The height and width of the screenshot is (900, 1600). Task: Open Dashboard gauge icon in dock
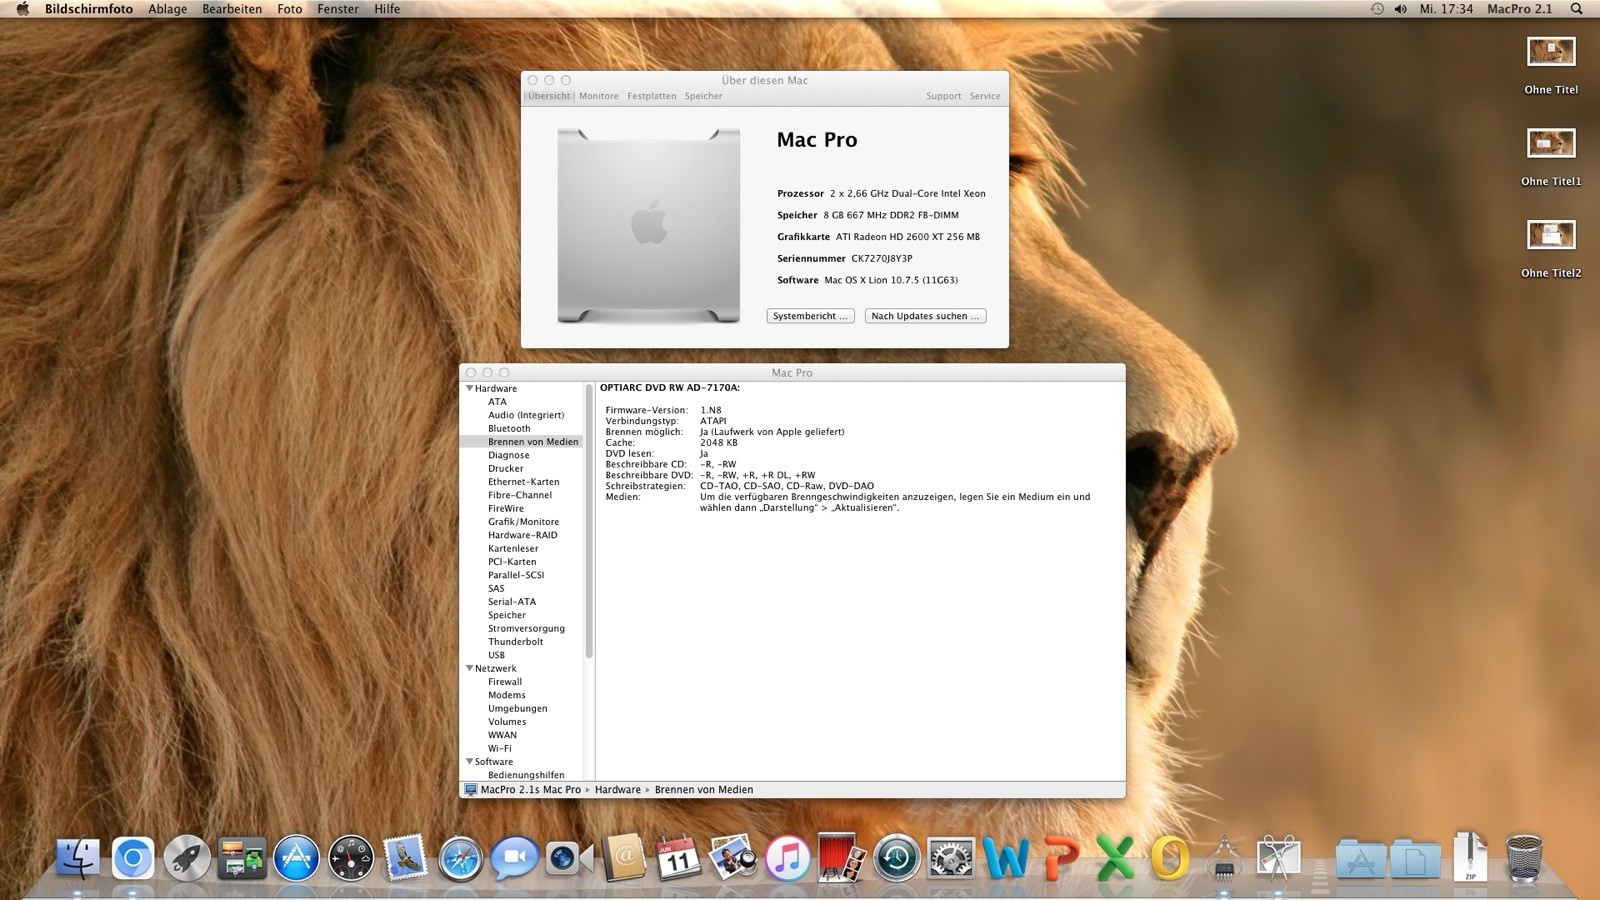tap(351, 858)
